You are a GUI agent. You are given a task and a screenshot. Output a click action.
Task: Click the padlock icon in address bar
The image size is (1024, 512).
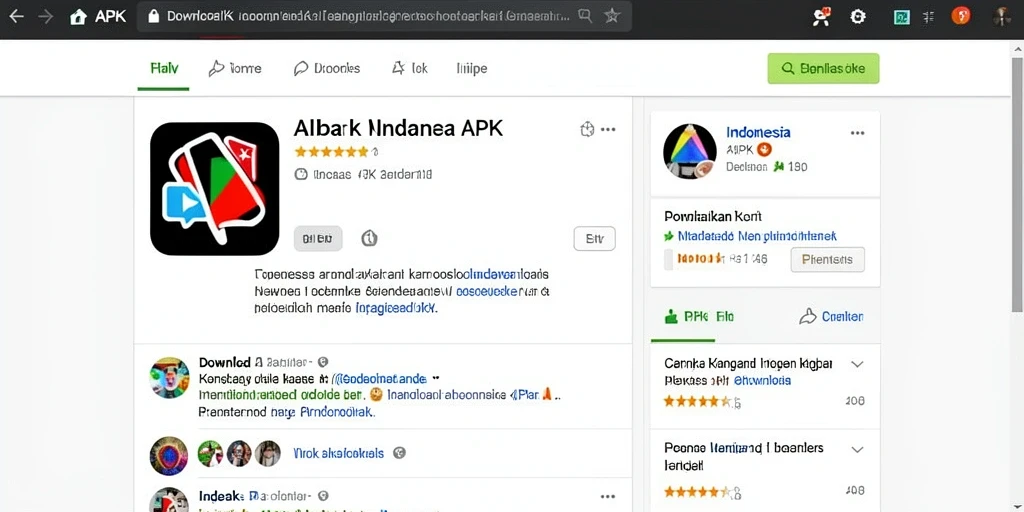pyautogui.click(x=153, y=17)
